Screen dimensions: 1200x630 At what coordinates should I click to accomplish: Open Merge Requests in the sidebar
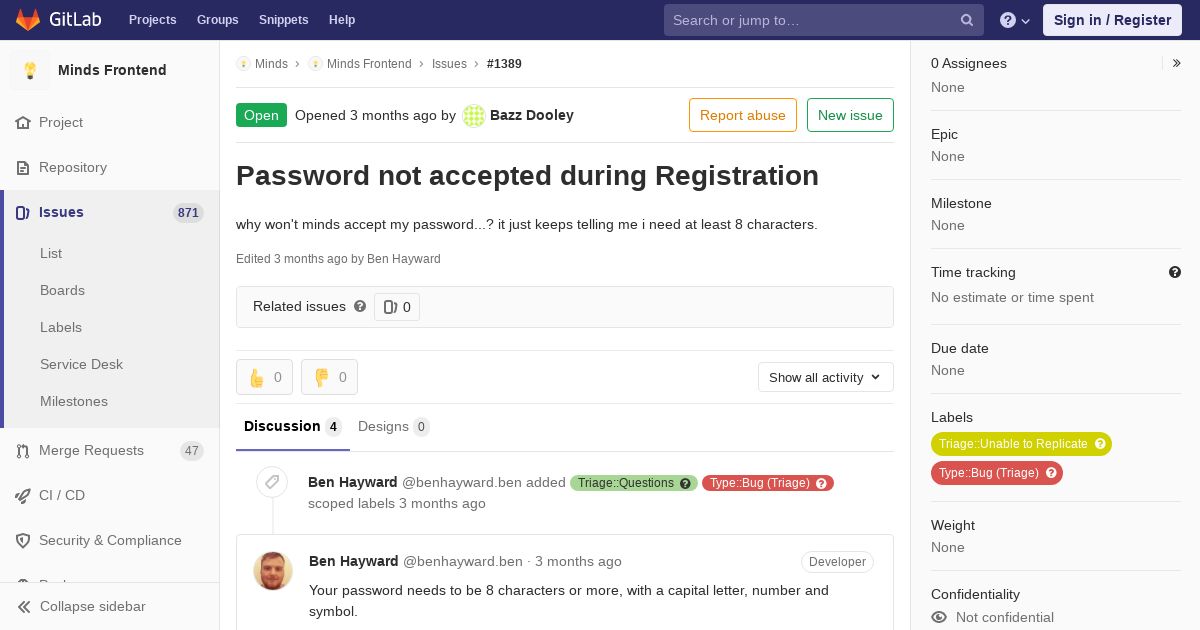pos(110,450)
